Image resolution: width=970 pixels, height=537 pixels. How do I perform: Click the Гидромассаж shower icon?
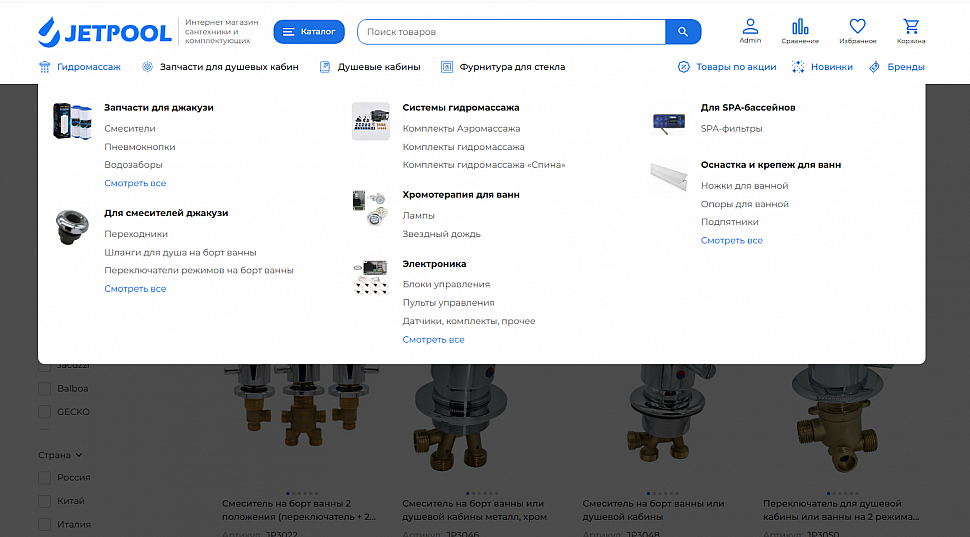(x=45, y=67)
